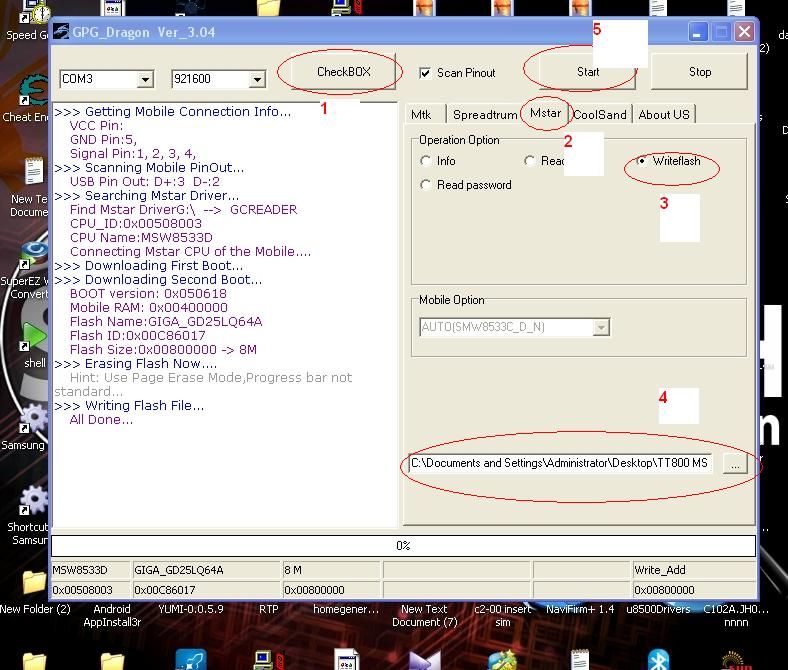Click the MSW8533D status bar cell
788x670 pixels.
tap(90, 570)
